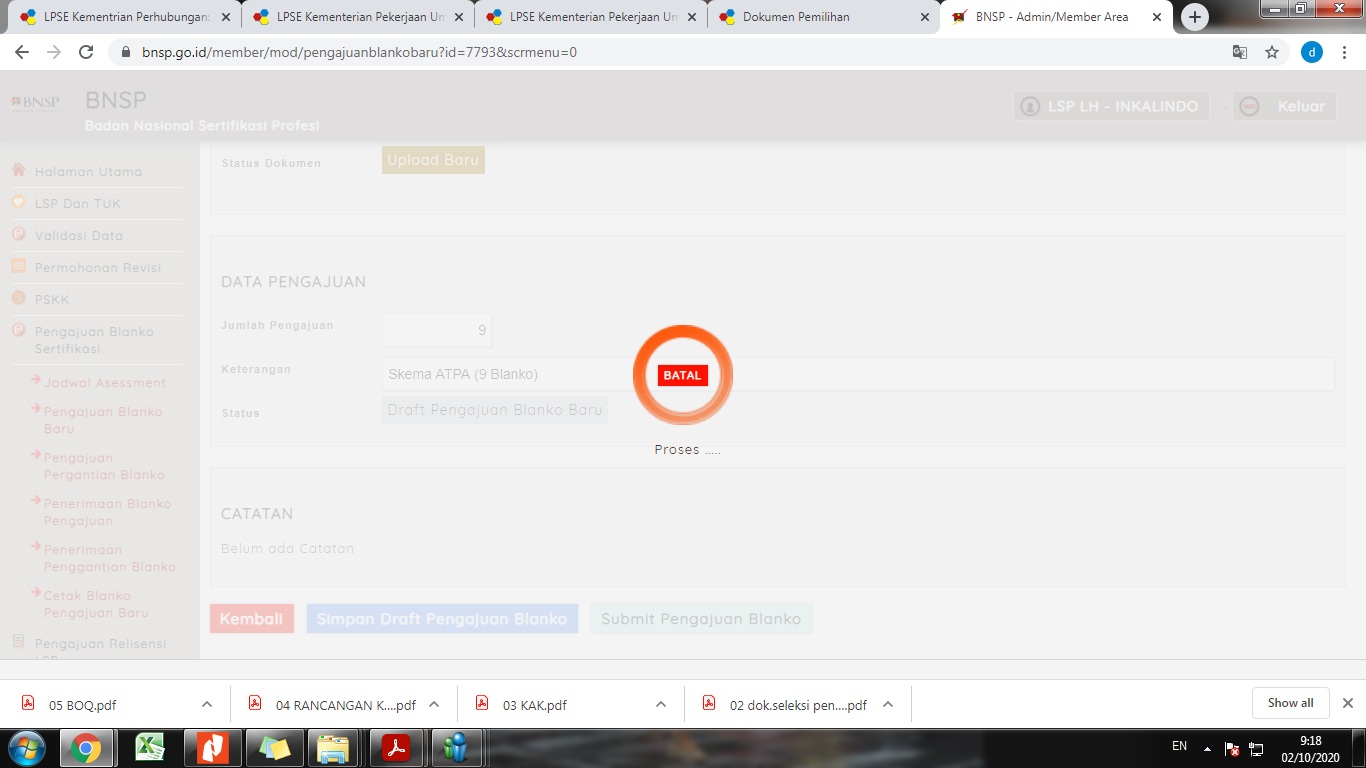1366x768 pixels.
Task: Expand options for 03 KAK.pdf download
Action: pyautogui.click(x=661, y=704)
